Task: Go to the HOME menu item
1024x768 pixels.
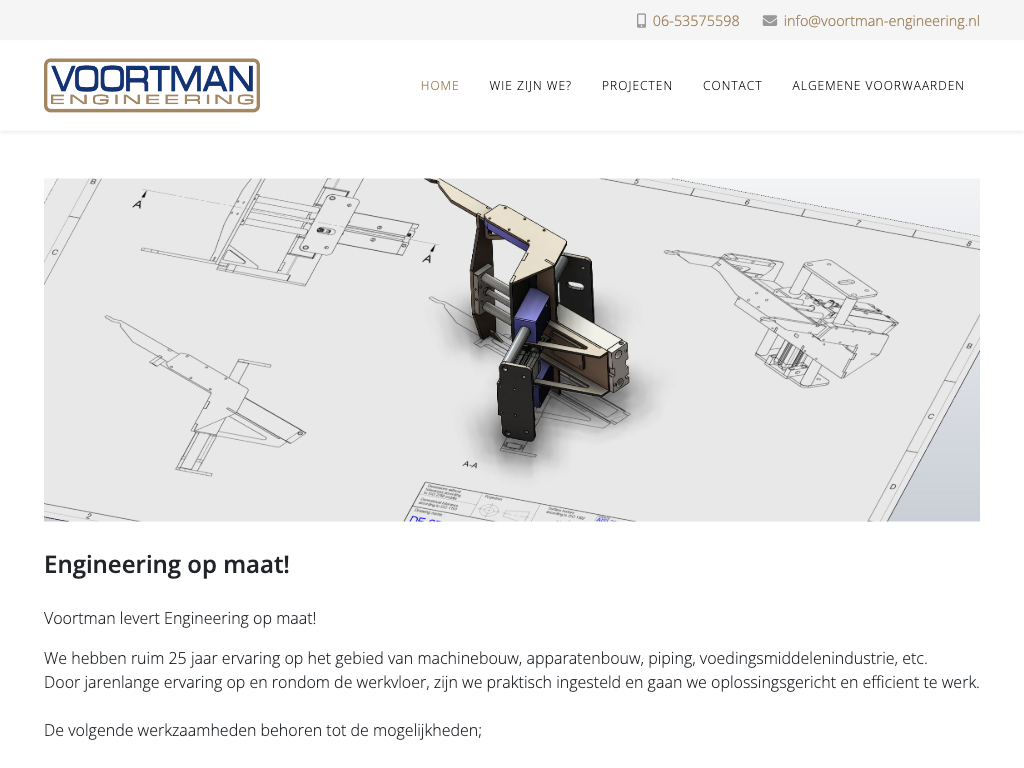Action: click(440, 86)
